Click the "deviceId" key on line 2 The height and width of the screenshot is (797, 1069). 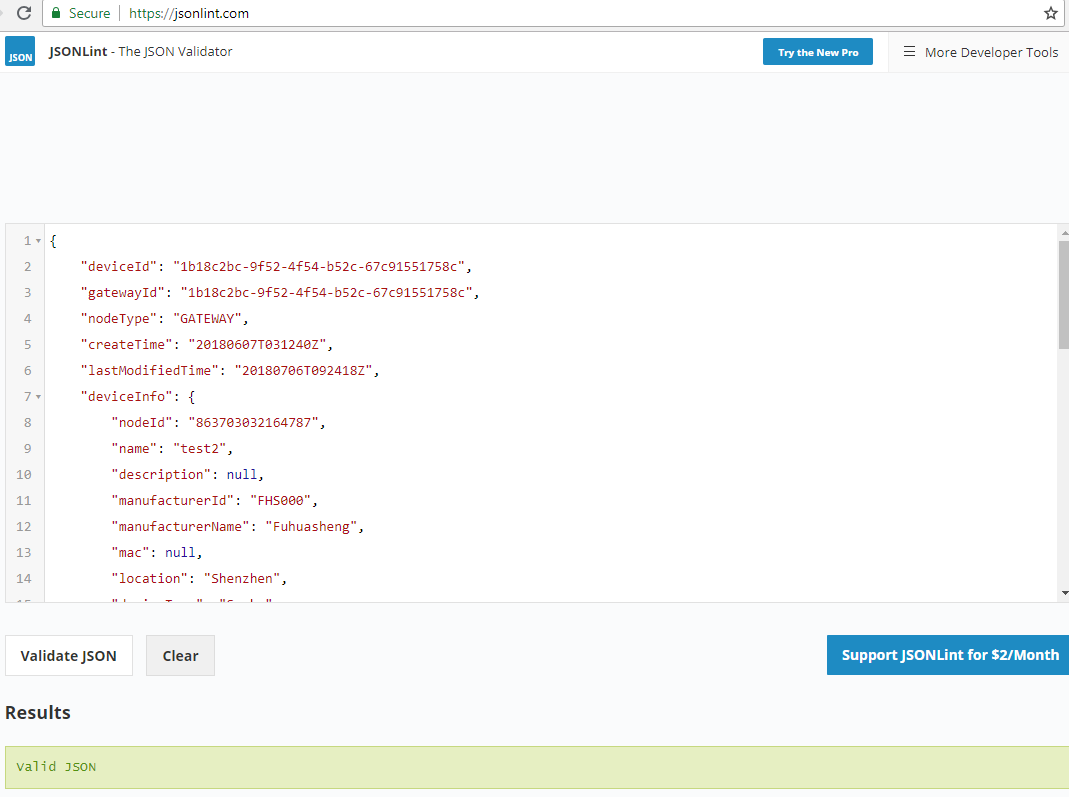tap(119, 267)
